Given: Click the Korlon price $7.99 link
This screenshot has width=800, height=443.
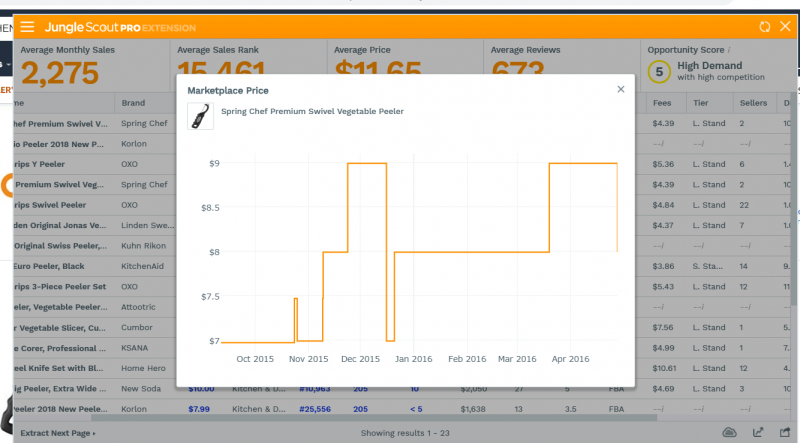Looking at the screenshot, I should coord(199,409).
